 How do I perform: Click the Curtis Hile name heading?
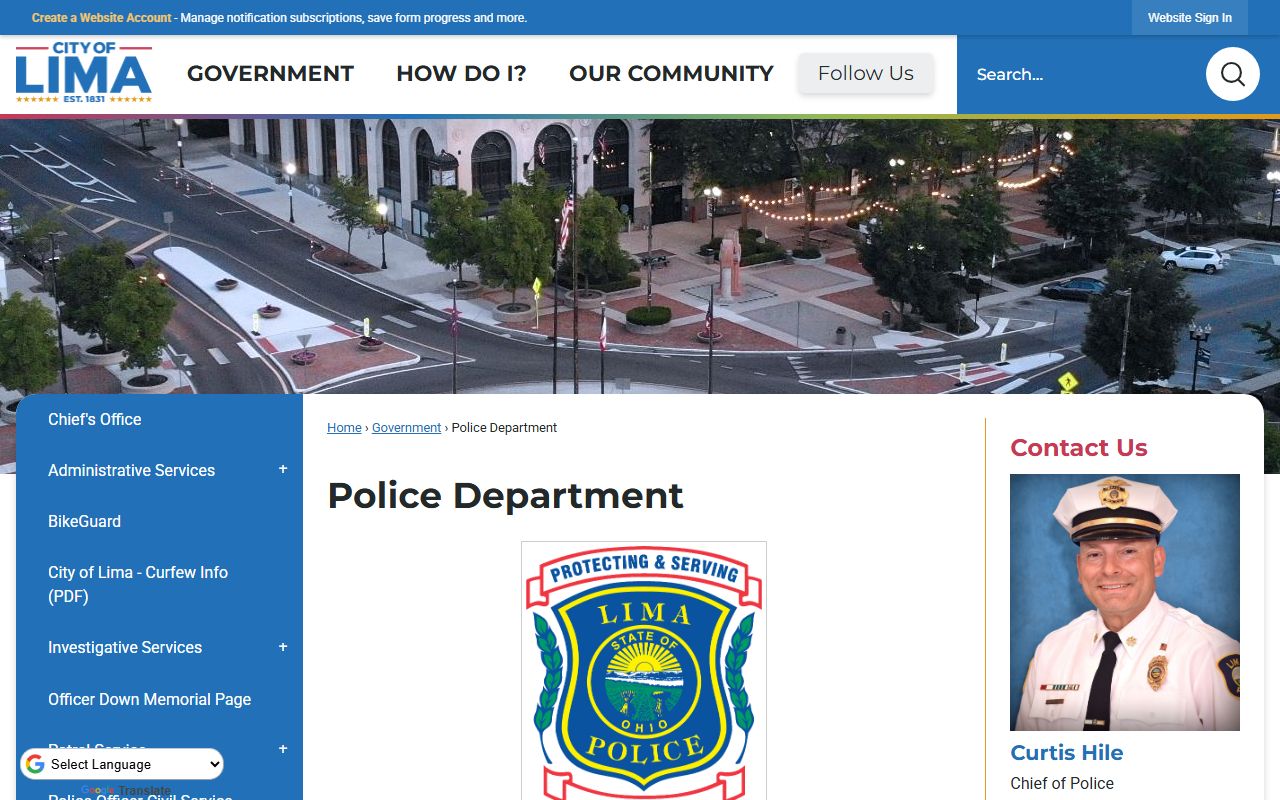coord(1067,753)
